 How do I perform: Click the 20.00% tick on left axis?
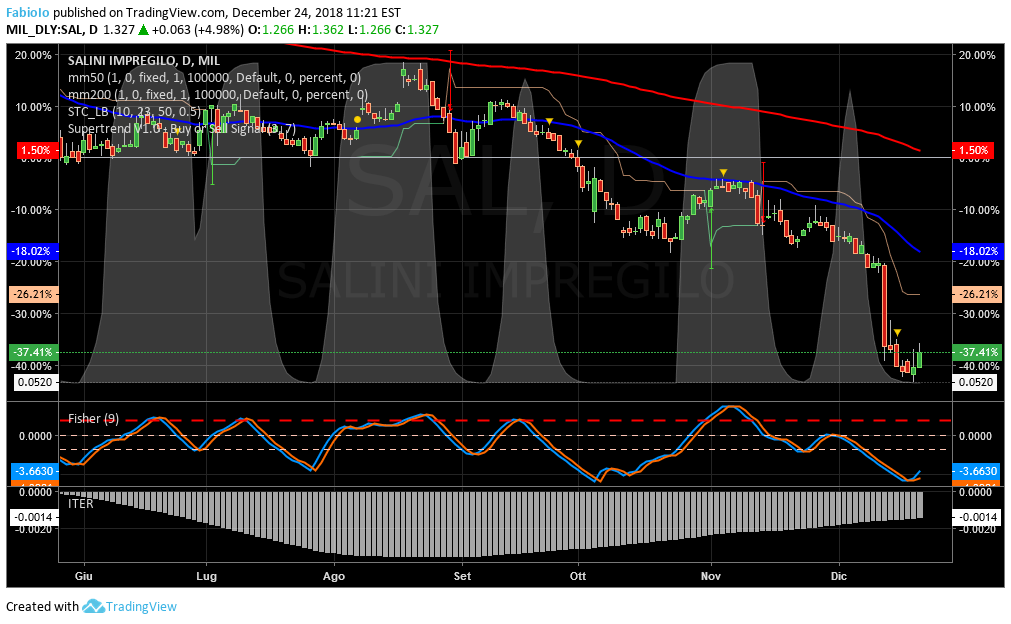pyautogui.click(x=34, y=55)
